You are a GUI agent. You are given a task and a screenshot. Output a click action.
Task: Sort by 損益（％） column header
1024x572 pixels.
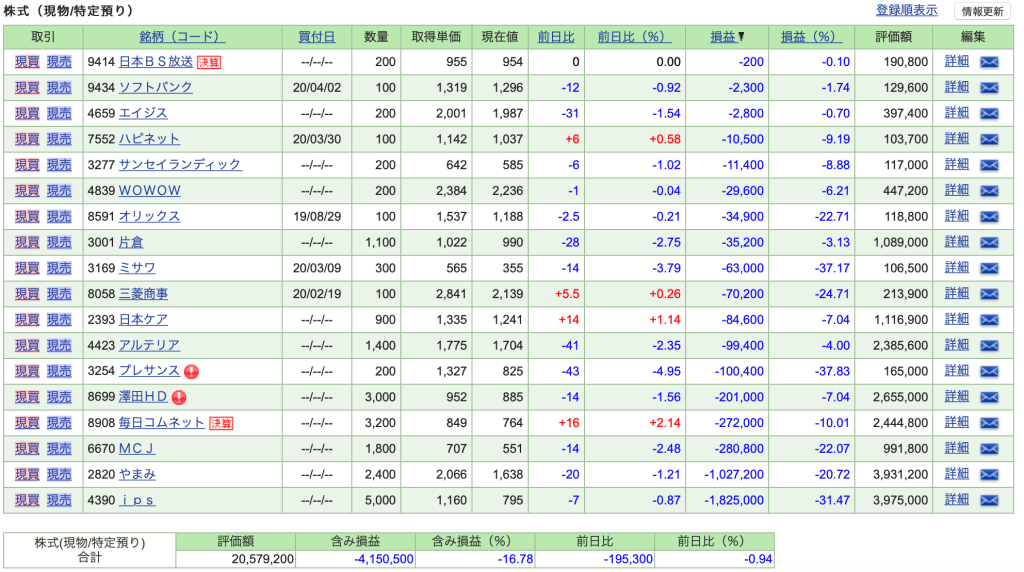[x=808, y=37]
